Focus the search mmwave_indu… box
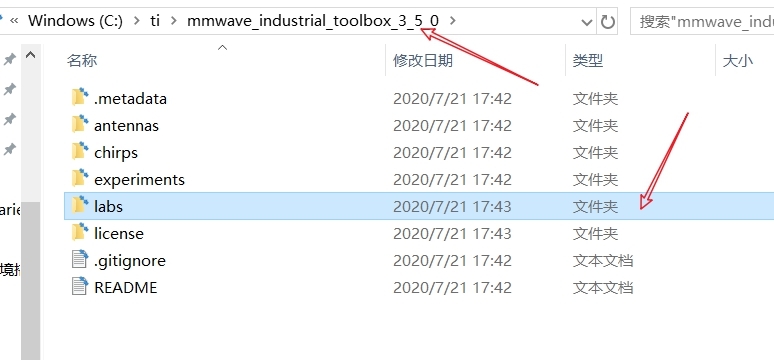The image size is (774, 360). [x=702, y=22]
